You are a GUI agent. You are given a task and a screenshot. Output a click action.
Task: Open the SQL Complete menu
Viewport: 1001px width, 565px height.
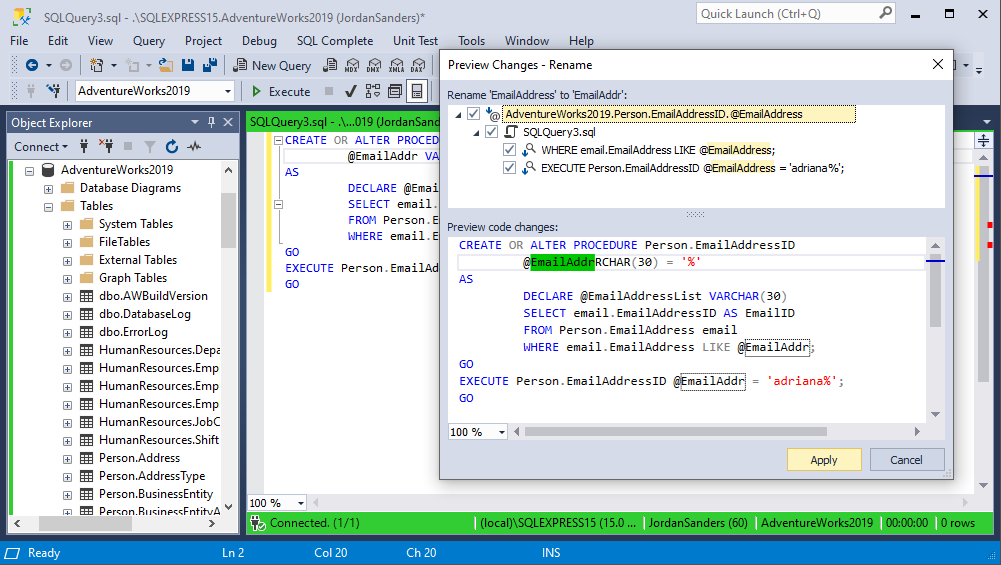(335, 40)
